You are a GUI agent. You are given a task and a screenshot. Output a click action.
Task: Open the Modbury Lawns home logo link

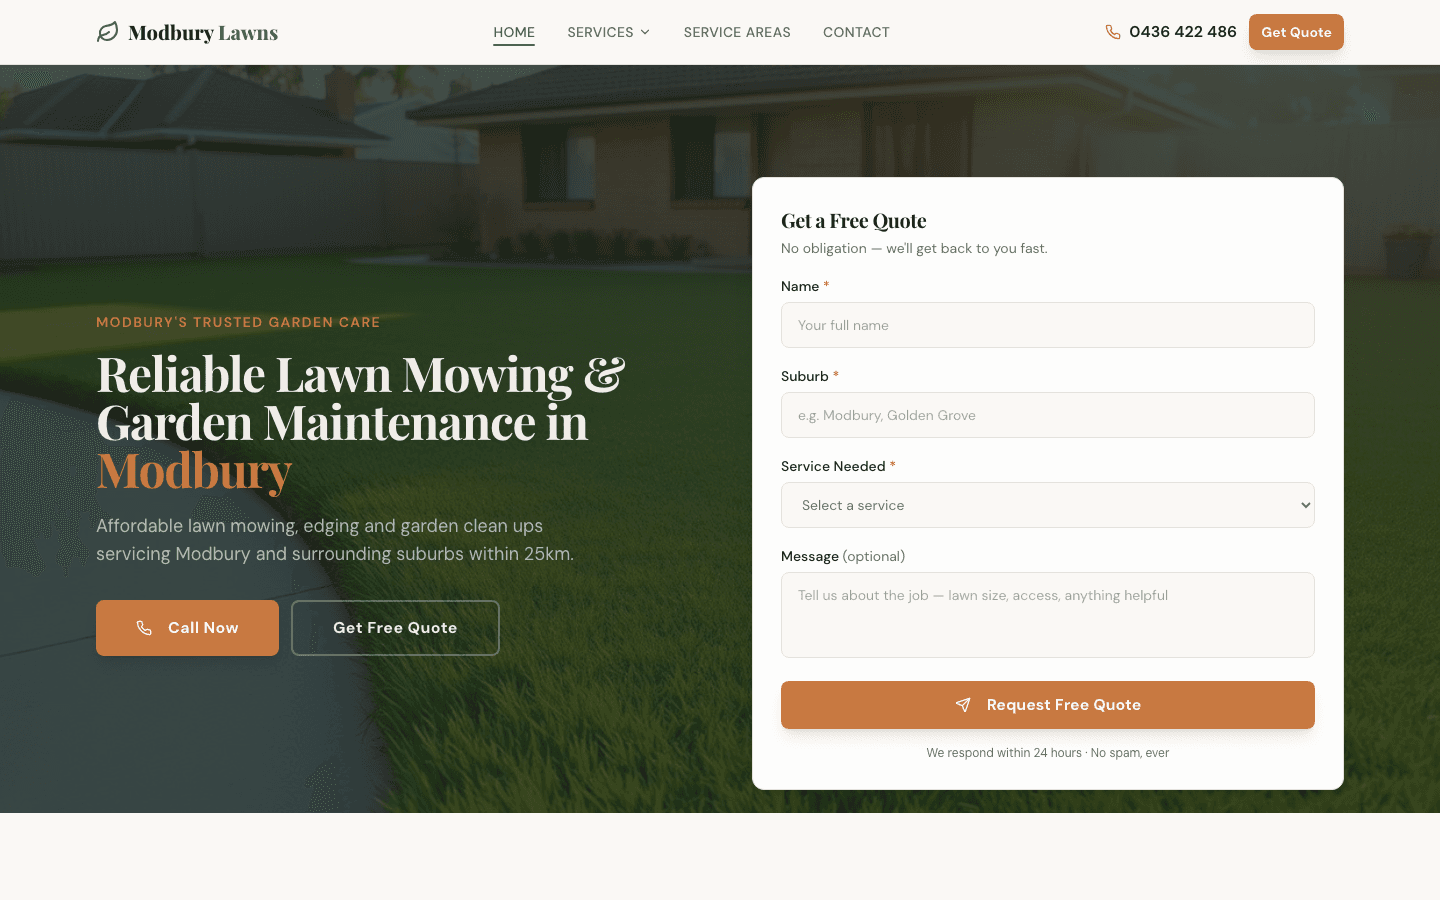pos(187,32)
